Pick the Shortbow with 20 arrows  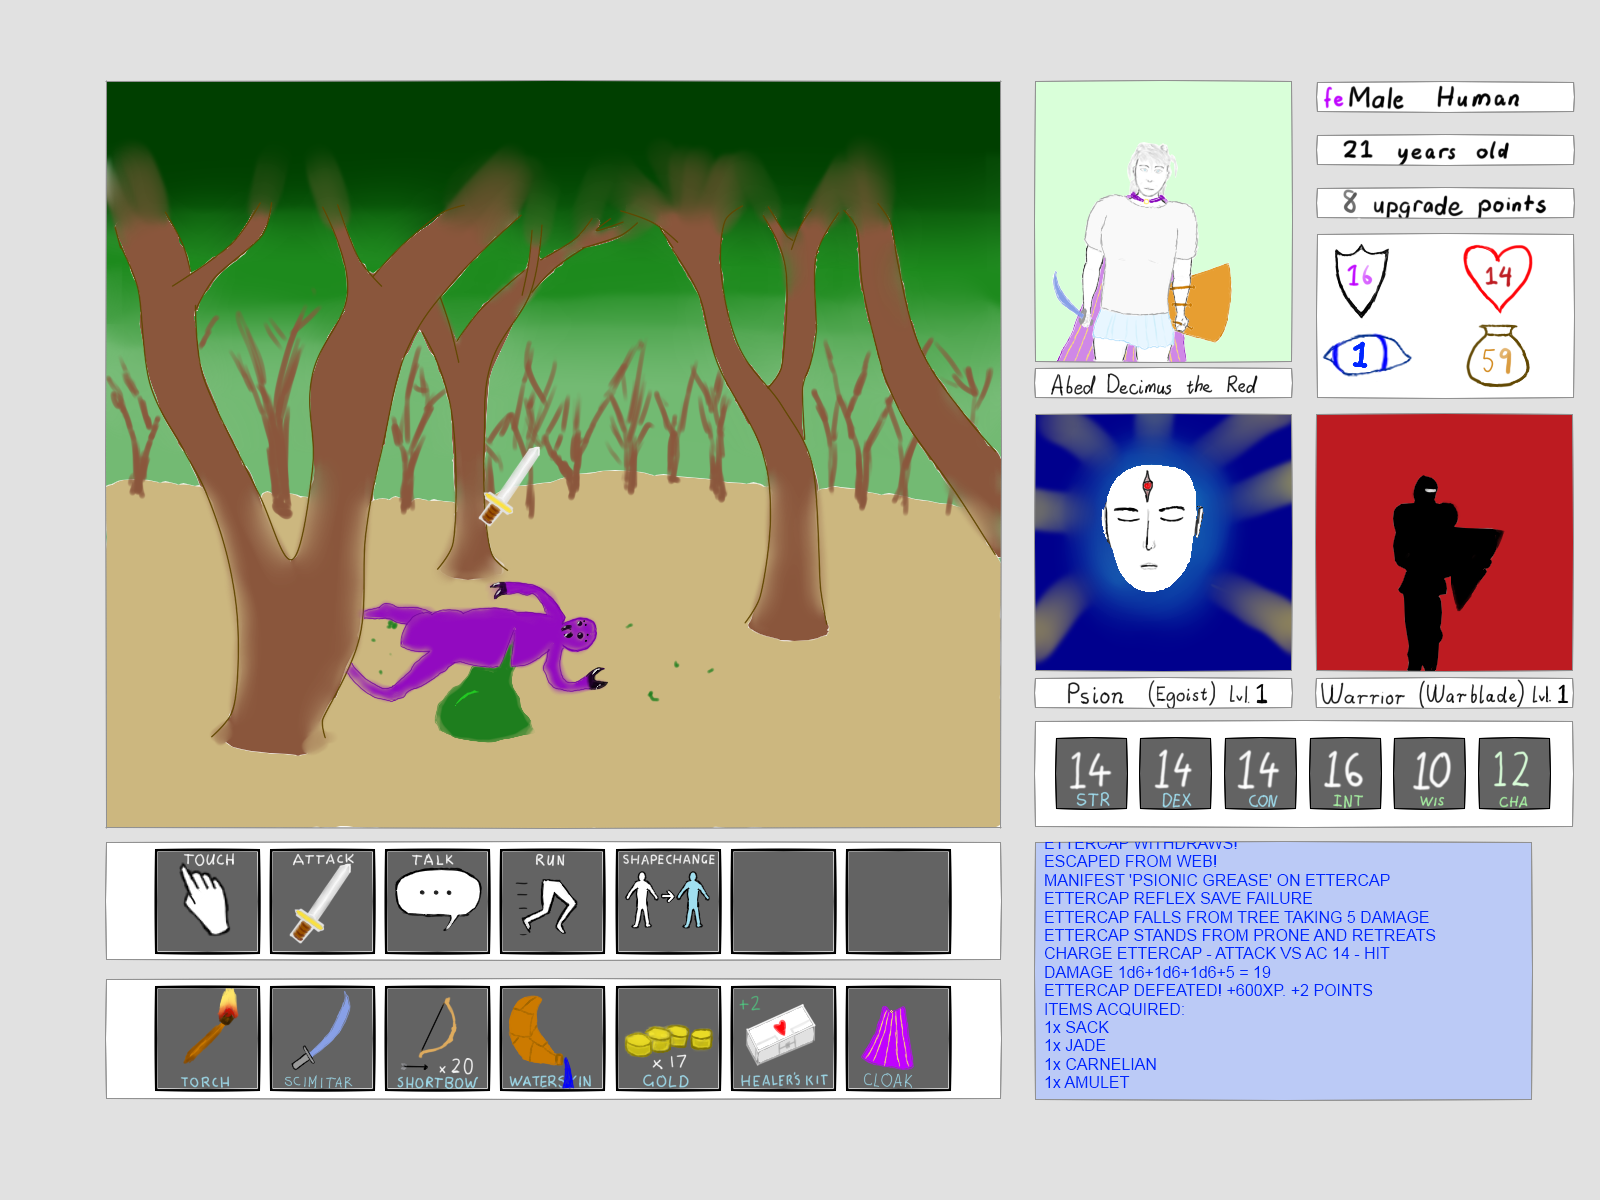click(437, 1038)
